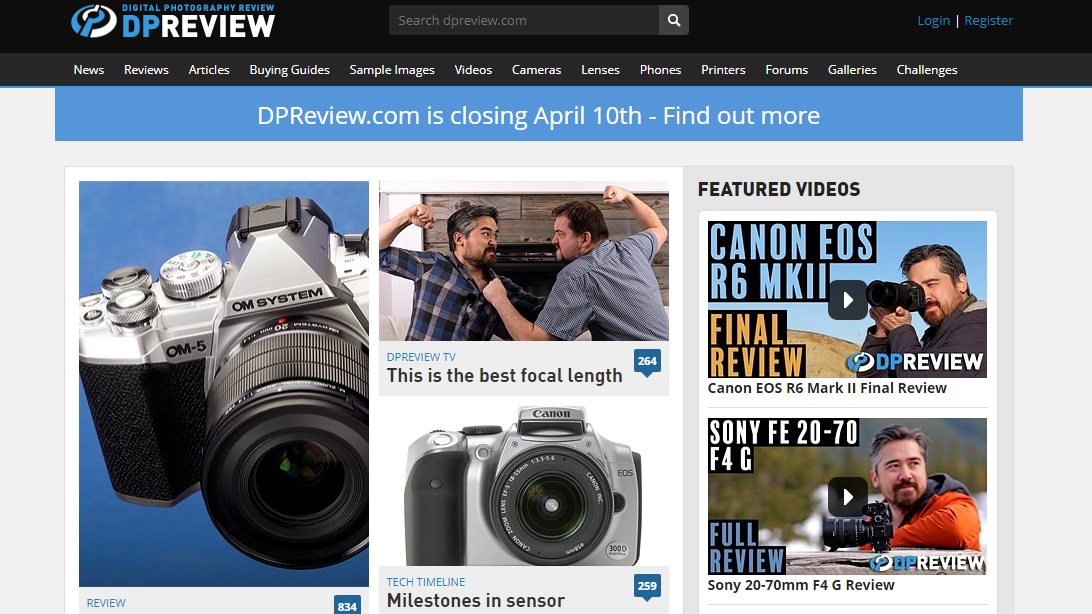This screenshot has width=1092, height=614.
Task: Click the REVIEW label under OM-5 image
Action: pyautogui.click(x=106, y=603)
